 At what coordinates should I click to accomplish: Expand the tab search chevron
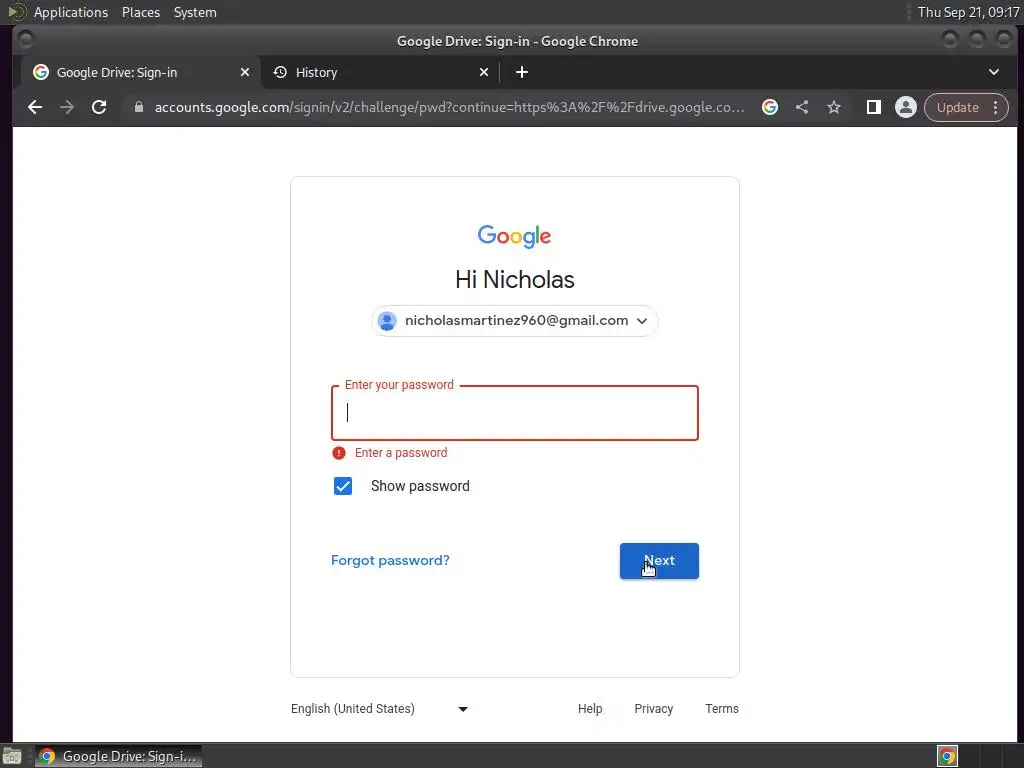tap(993, 72)
